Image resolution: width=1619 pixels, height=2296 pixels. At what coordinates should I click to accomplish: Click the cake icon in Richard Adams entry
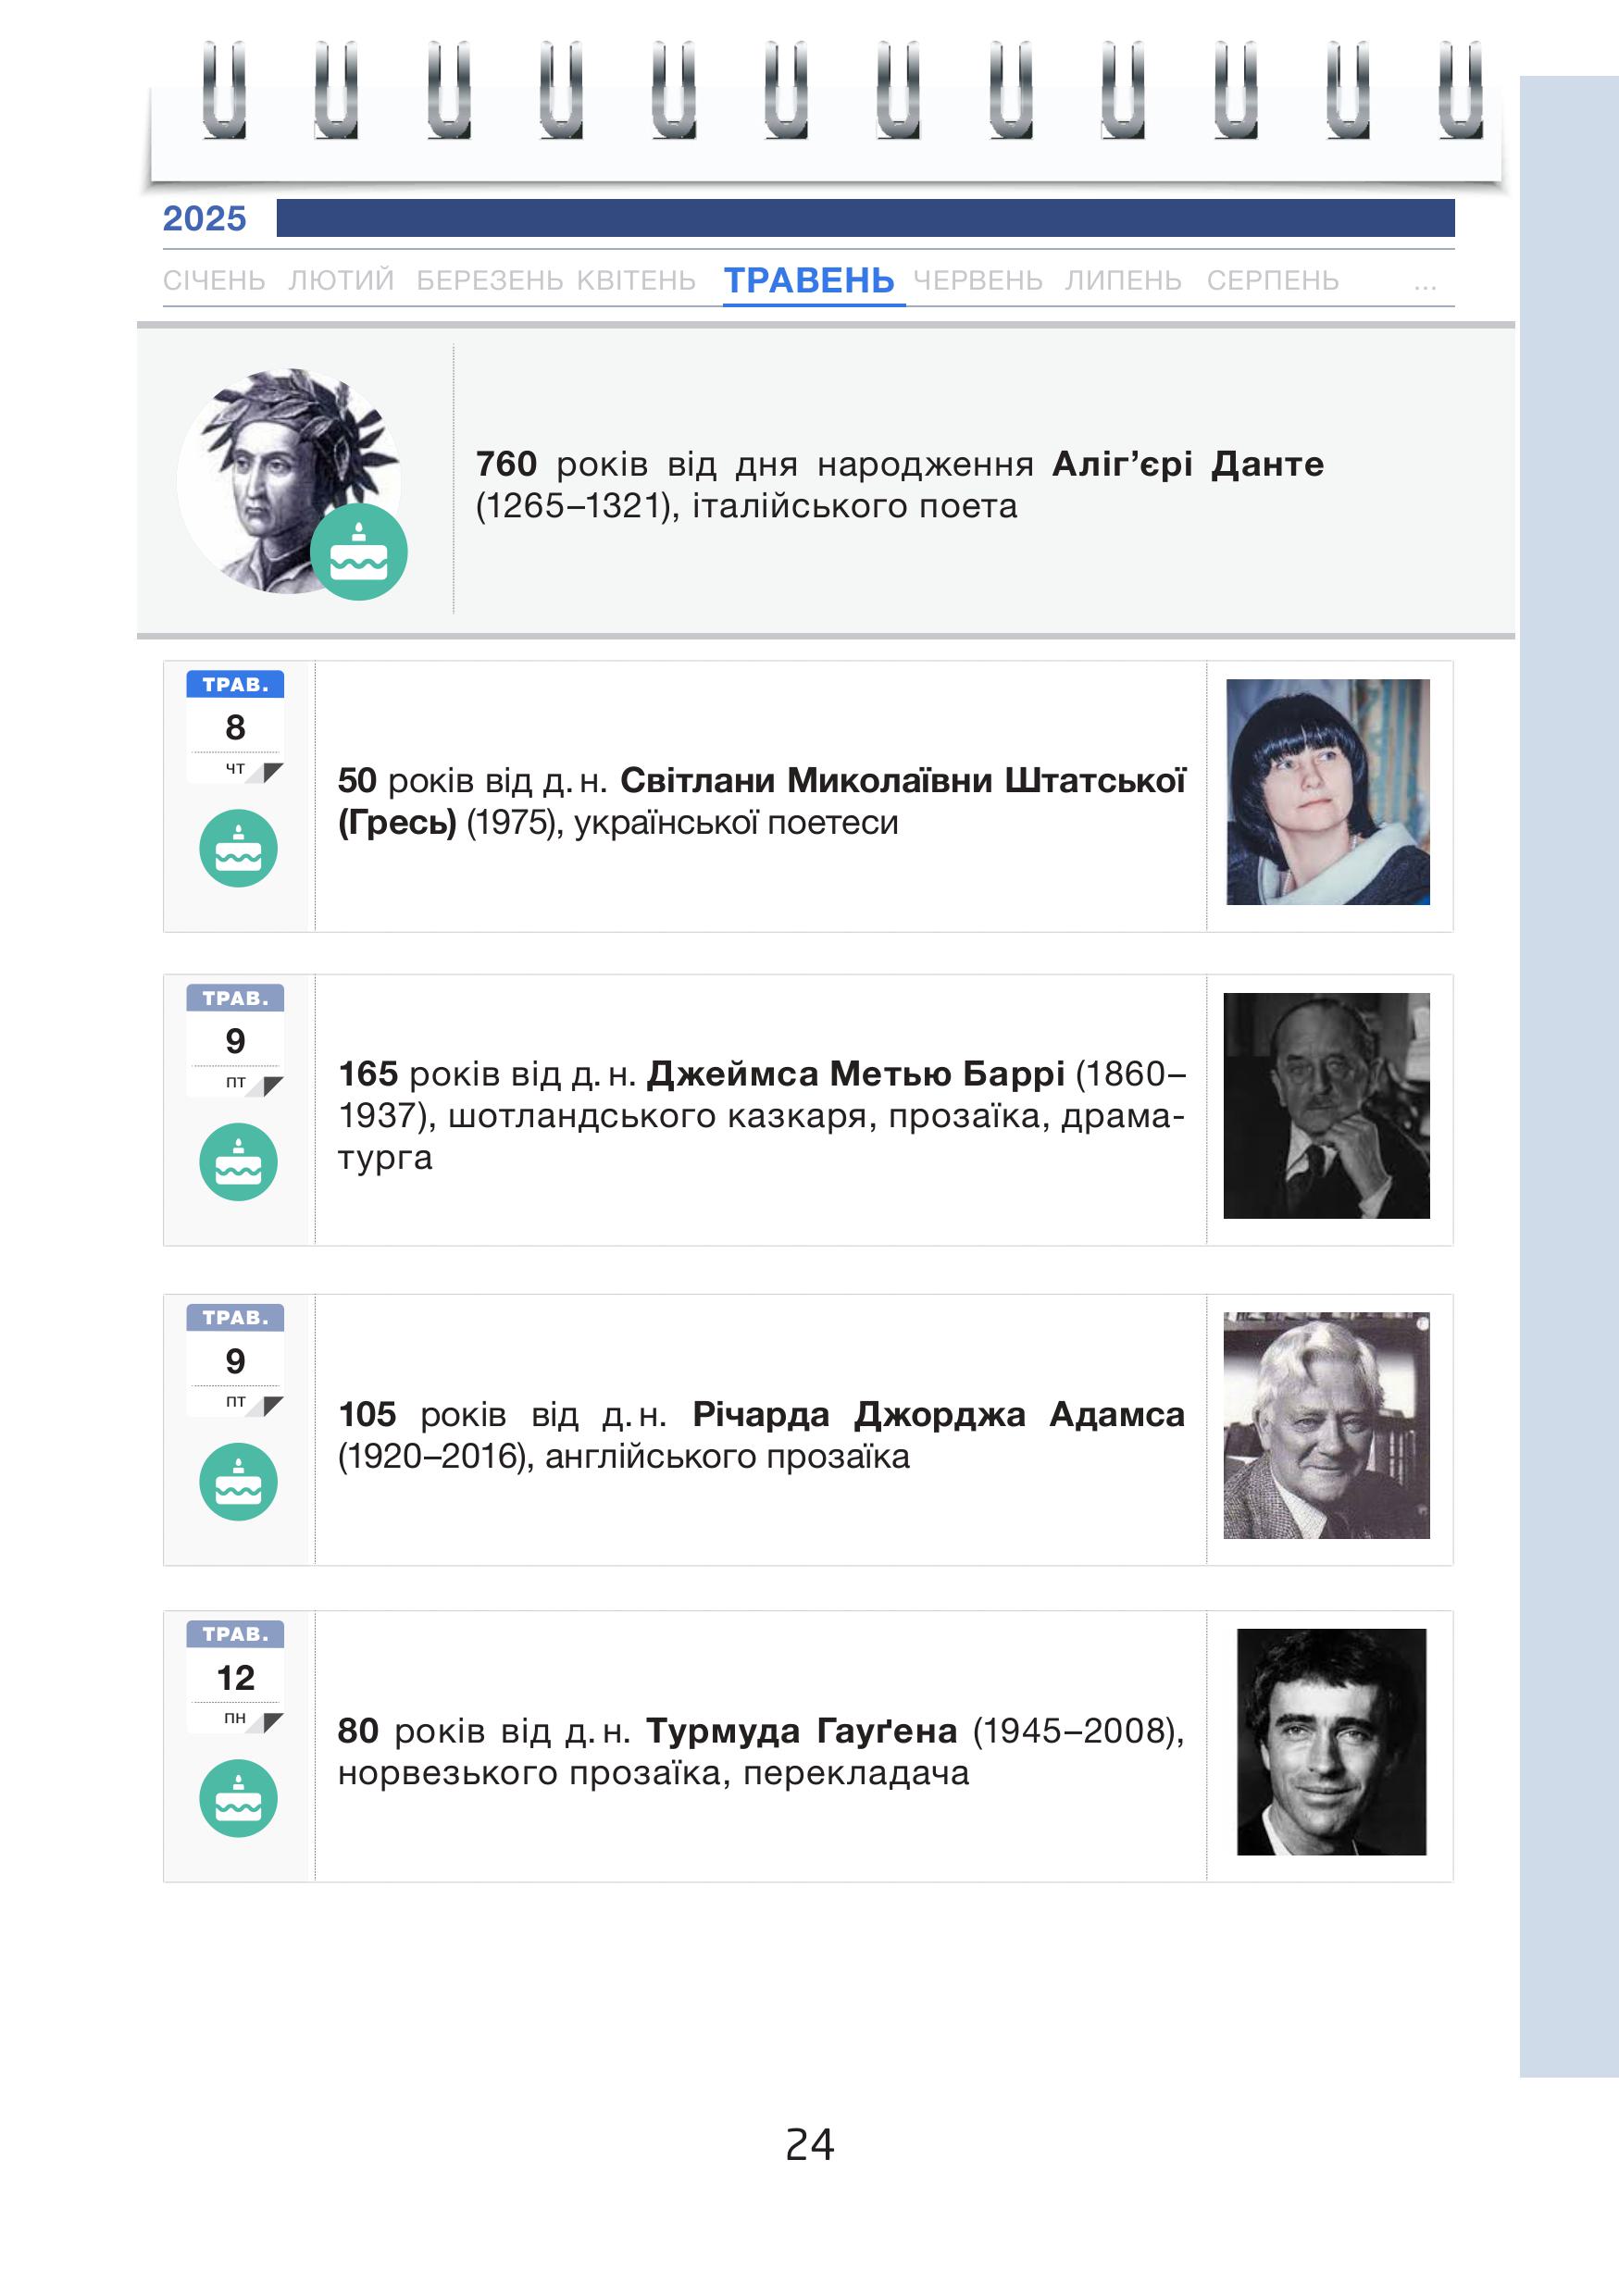[238, 1482]
